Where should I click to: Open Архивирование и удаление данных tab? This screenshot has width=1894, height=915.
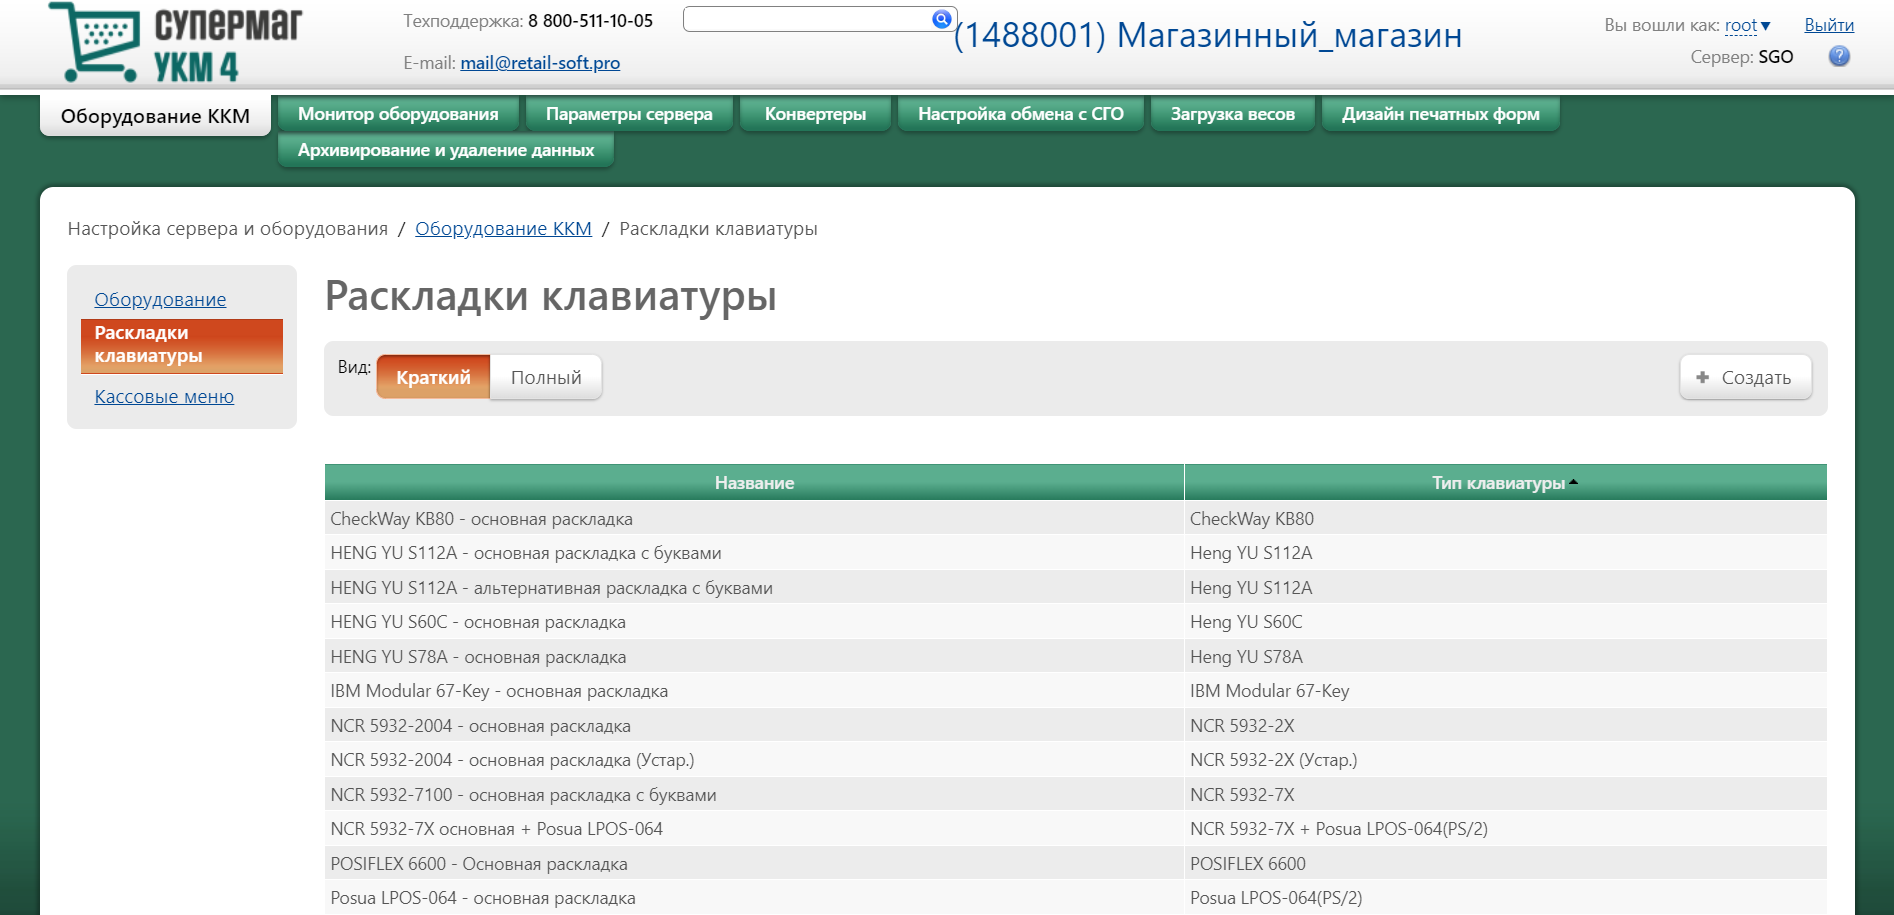pyautogui.click(x=446, y=150)
